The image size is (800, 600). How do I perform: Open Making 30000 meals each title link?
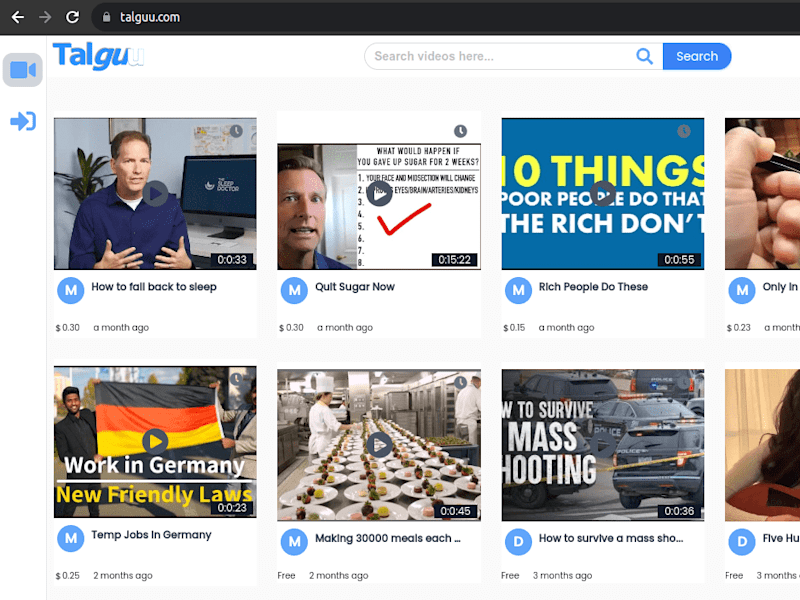click(x=388, y=538)
